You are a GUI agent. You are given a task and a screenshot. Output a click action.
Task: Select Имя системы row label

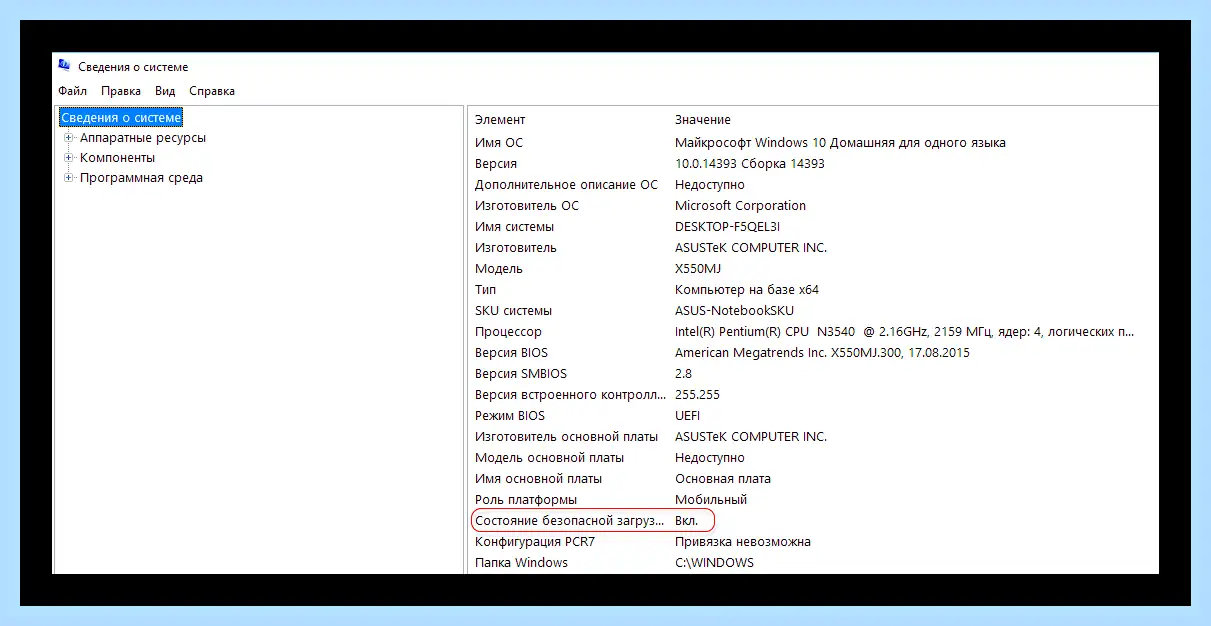click(514, 227)
